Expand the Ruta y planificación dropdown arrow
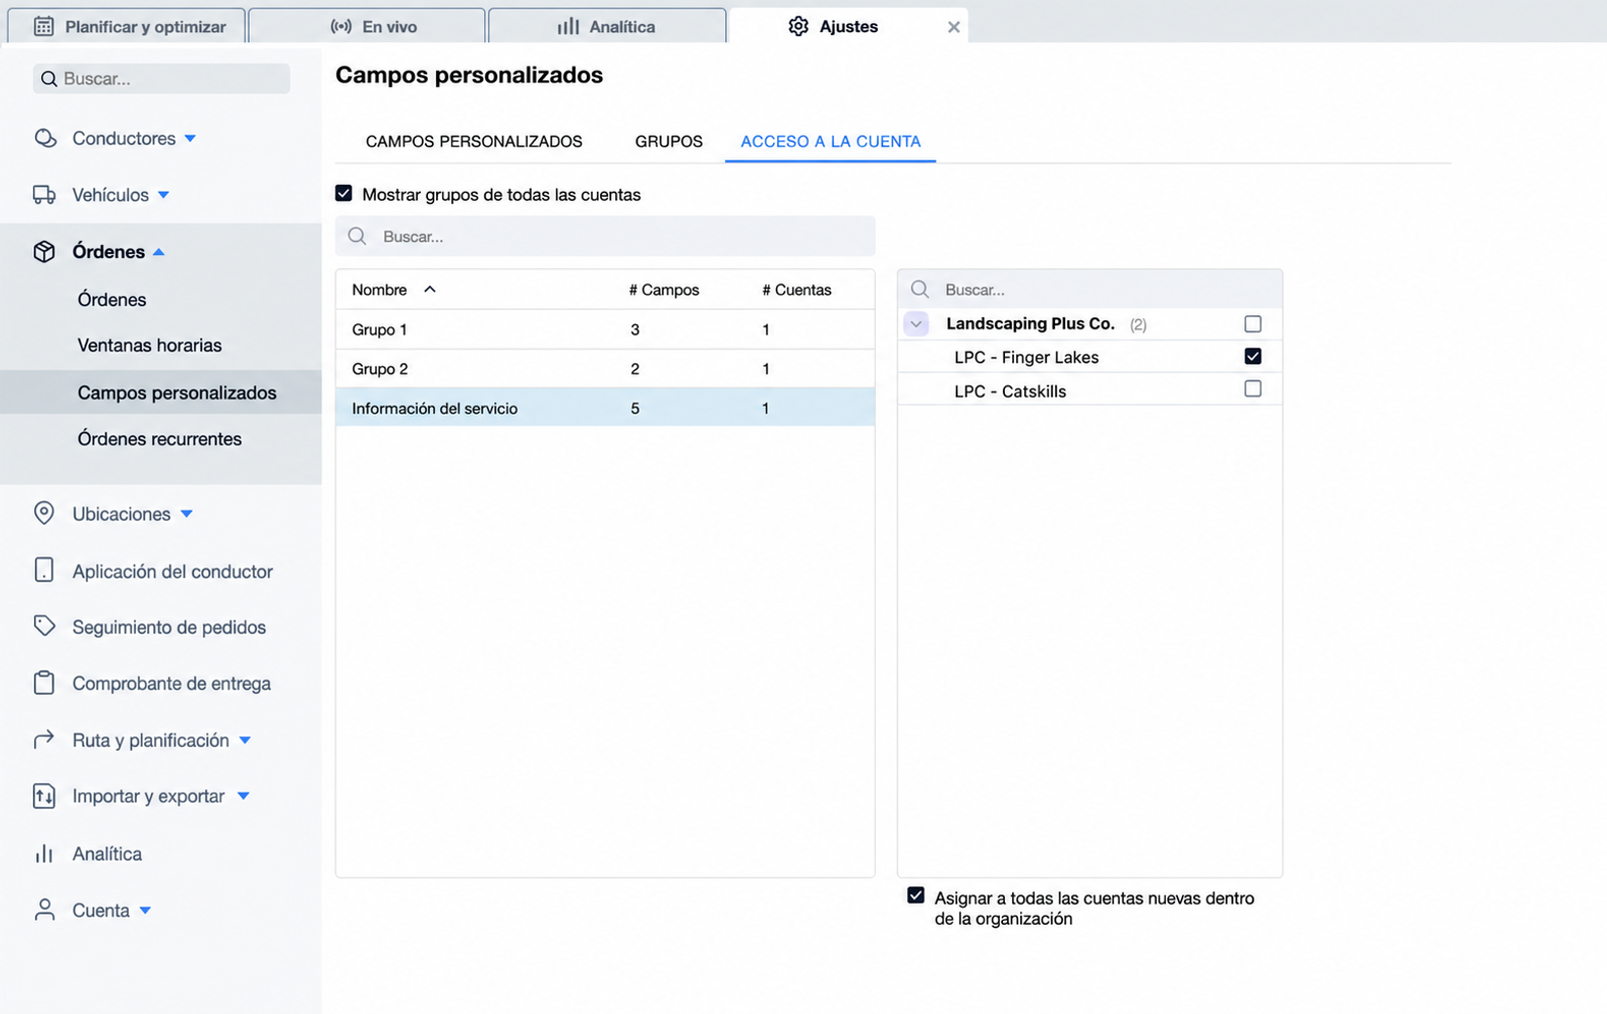 tap(245, 740)
